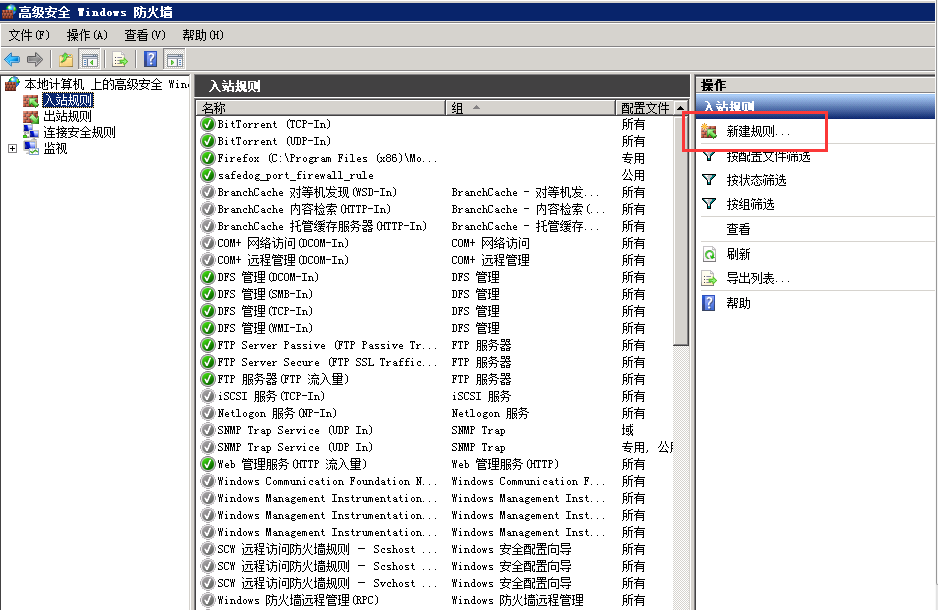The height and width of the screenshot is (610, 938).
Task: Open the 查看 menu
Action: [x=144, y=35]
